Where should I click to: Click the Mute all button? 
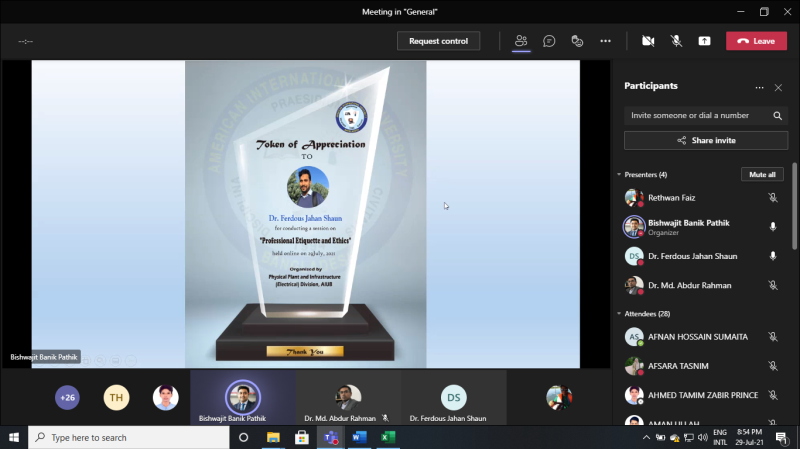[x=761, y=174]
